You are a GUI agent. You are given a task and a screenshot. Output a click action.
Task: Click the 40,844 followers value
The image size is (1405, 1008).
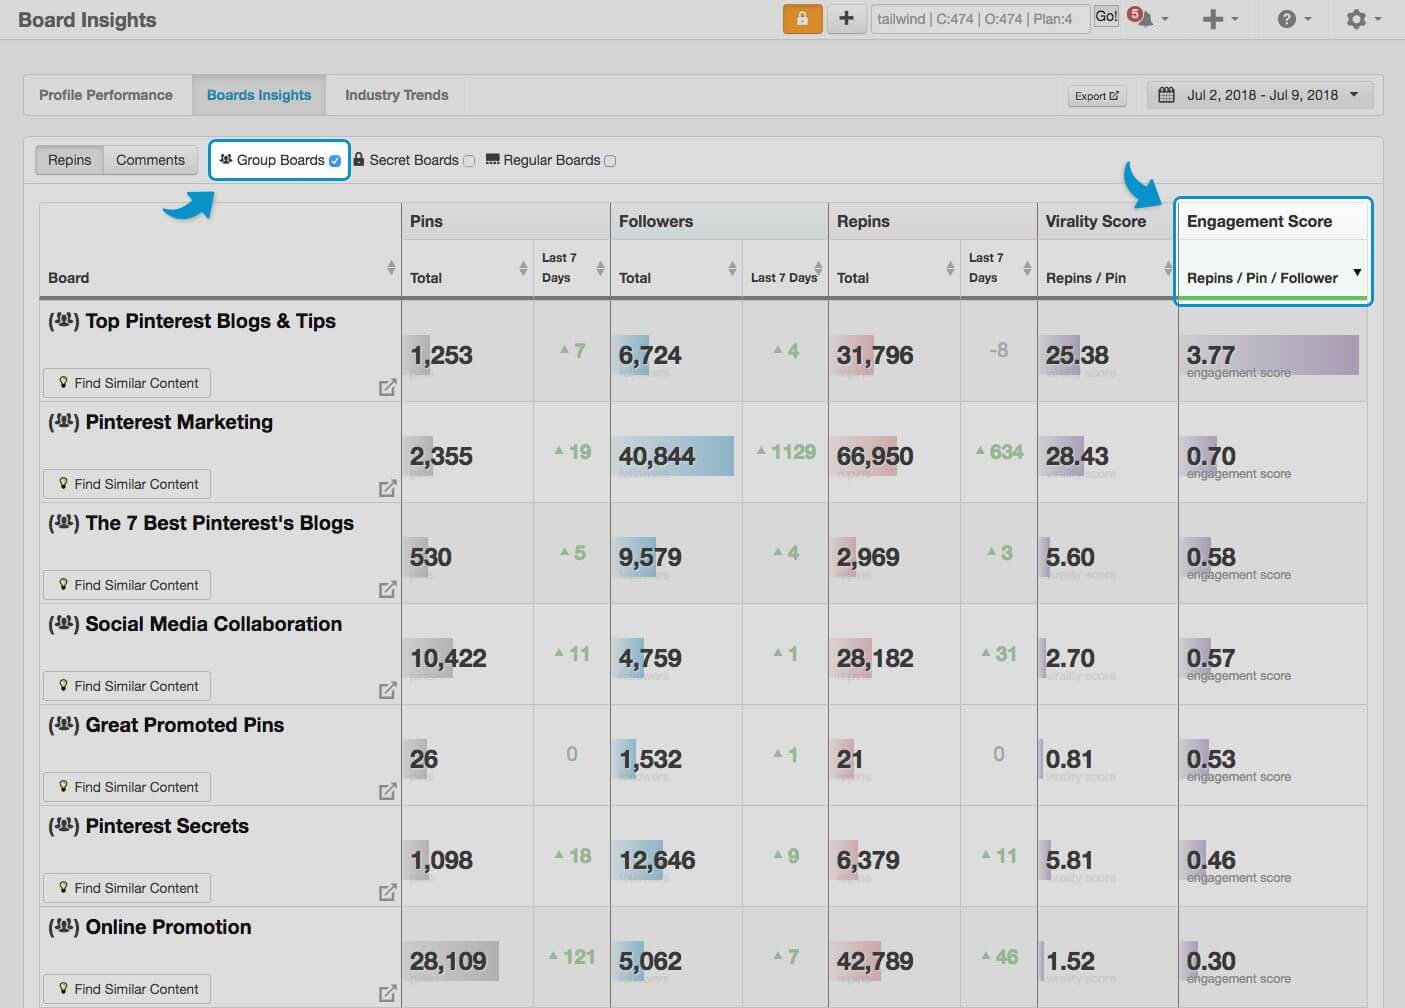click(x=657, y=456)
